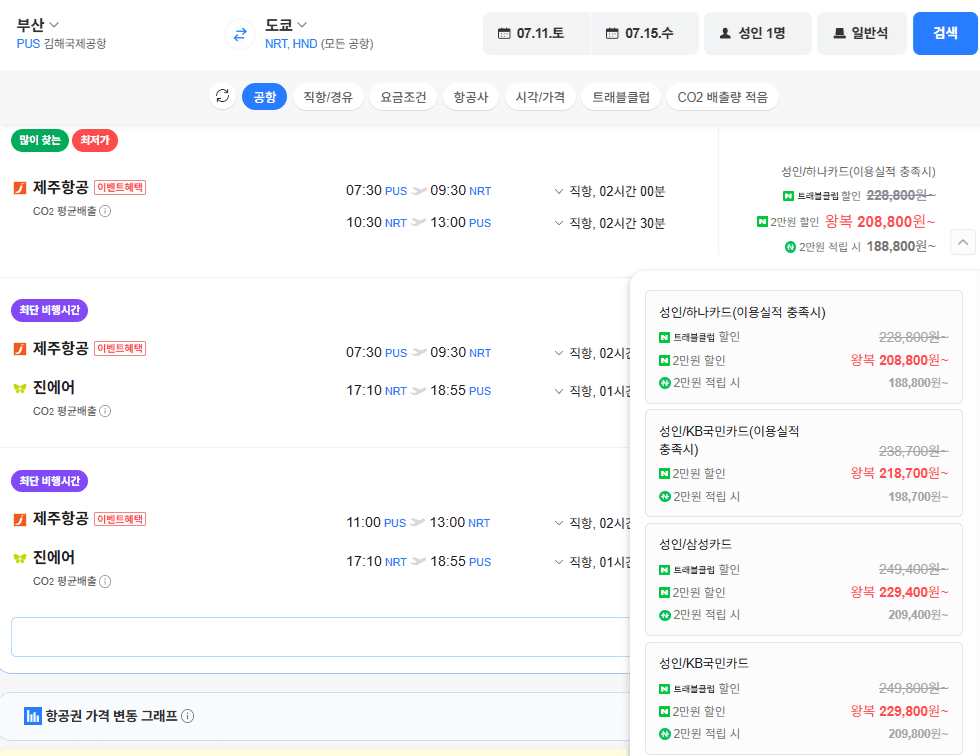Click Jeju Air logo in 11:00 departure card
Screen dimensions: 980x756
(x=20, y=519)
